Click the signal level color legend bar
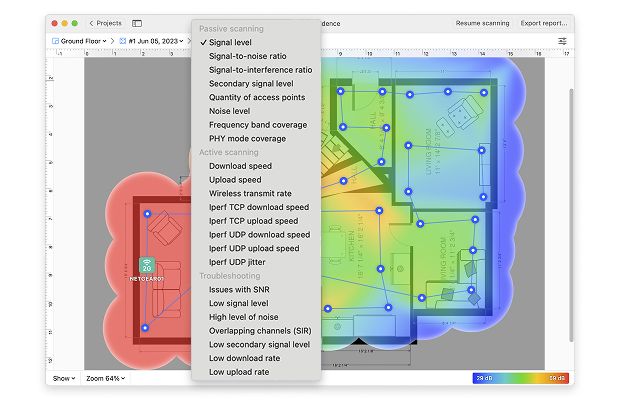This screenshot has height=400, width=620. pyautogui.click(x=520, y=379)
